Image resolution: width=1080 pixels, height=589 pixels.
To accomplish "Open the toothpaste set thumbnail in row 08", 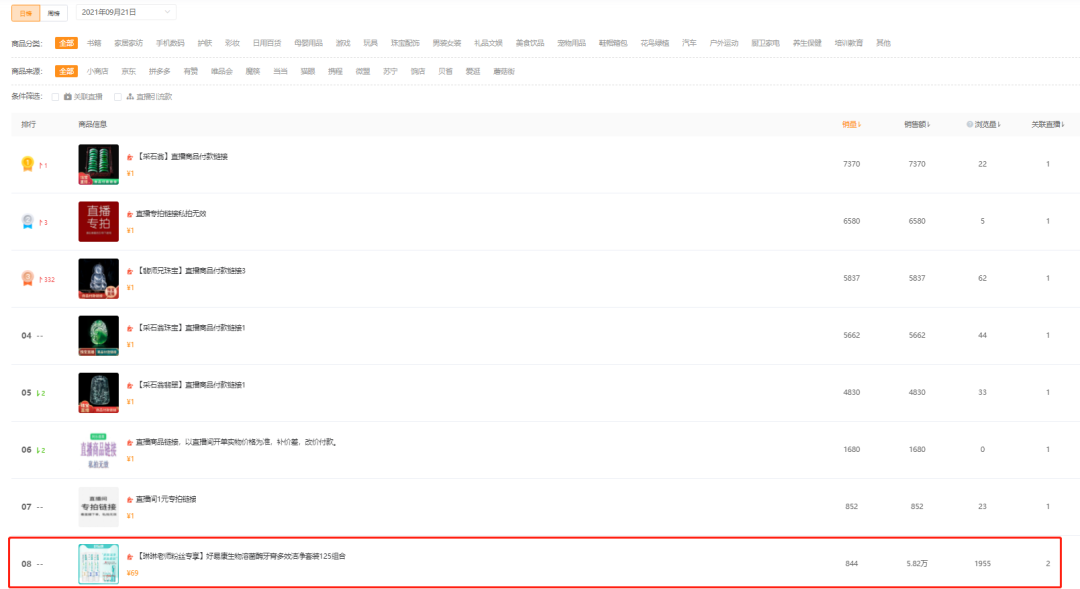I will pos(98,564).
